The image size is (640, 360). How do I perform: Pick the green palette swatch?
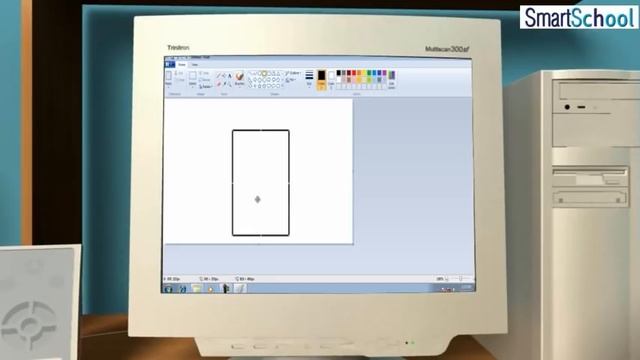(369, 73)
